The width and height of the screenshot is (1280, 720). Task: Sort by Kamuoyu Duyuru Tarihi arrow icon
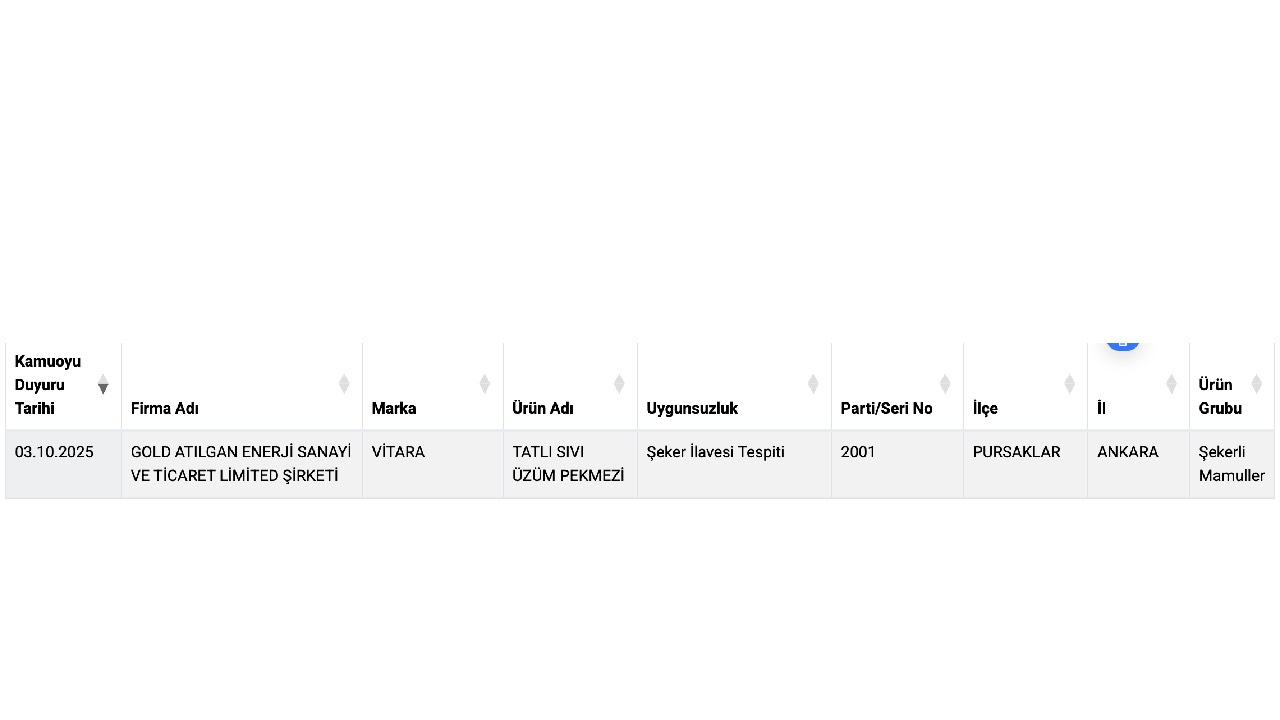pos(103,384)
